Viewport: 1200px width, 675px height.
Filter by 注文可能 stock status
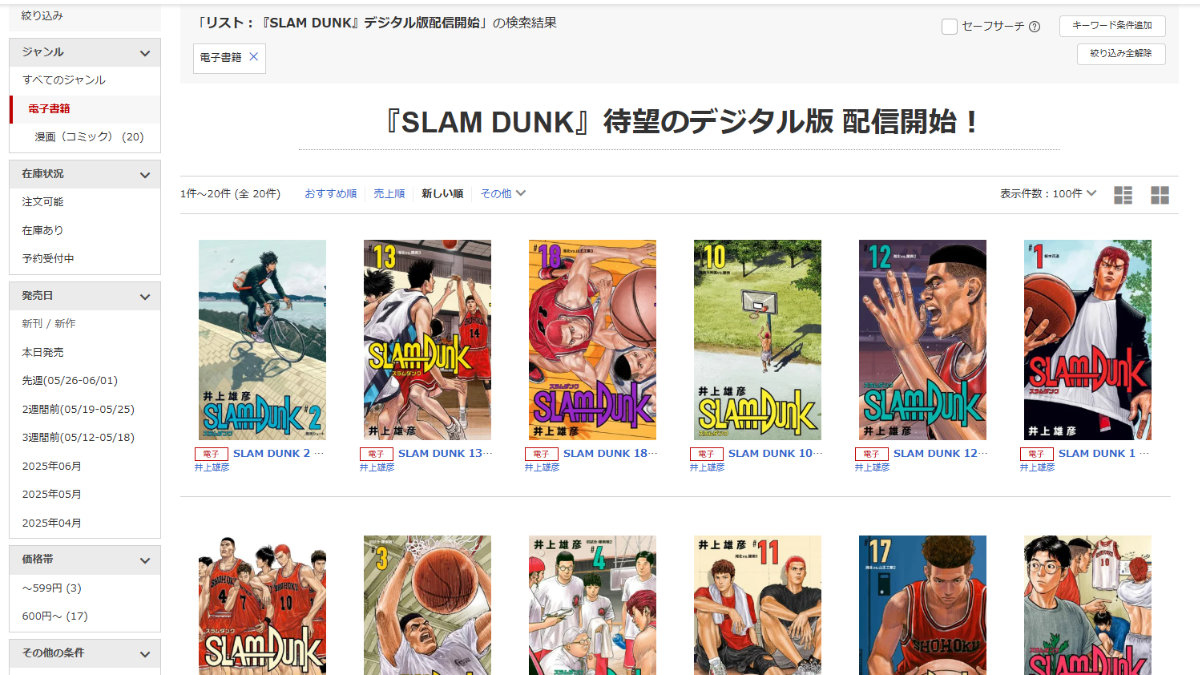[x=43, y=202]
